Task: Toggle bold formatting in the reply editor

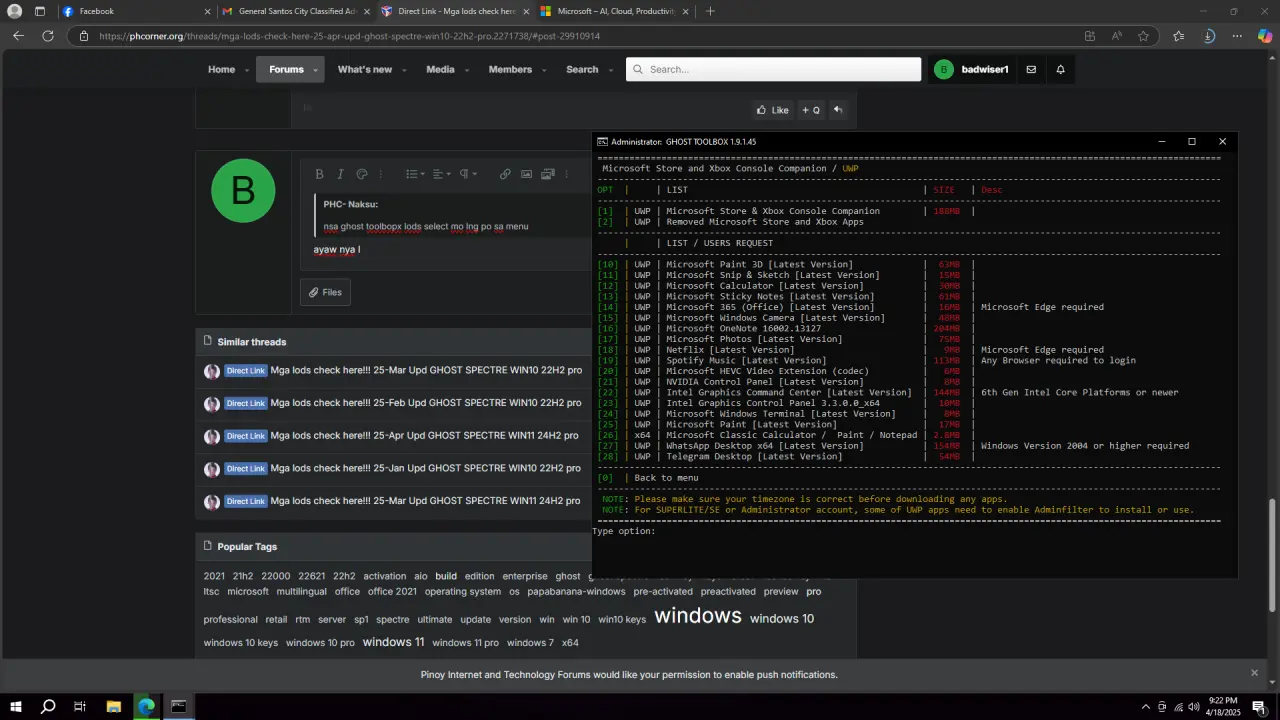Action: [x=319, y=174]
